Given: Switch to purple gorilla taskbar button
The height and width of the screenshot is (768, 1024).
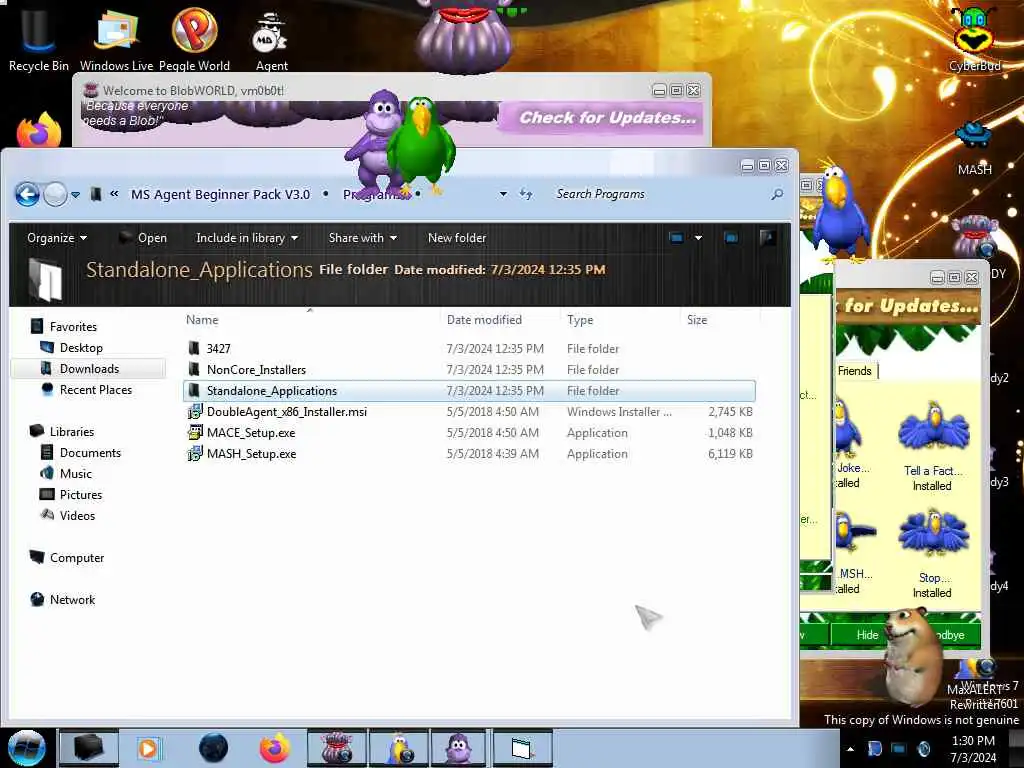Looking at the screenshot, I should pos(460,748).
